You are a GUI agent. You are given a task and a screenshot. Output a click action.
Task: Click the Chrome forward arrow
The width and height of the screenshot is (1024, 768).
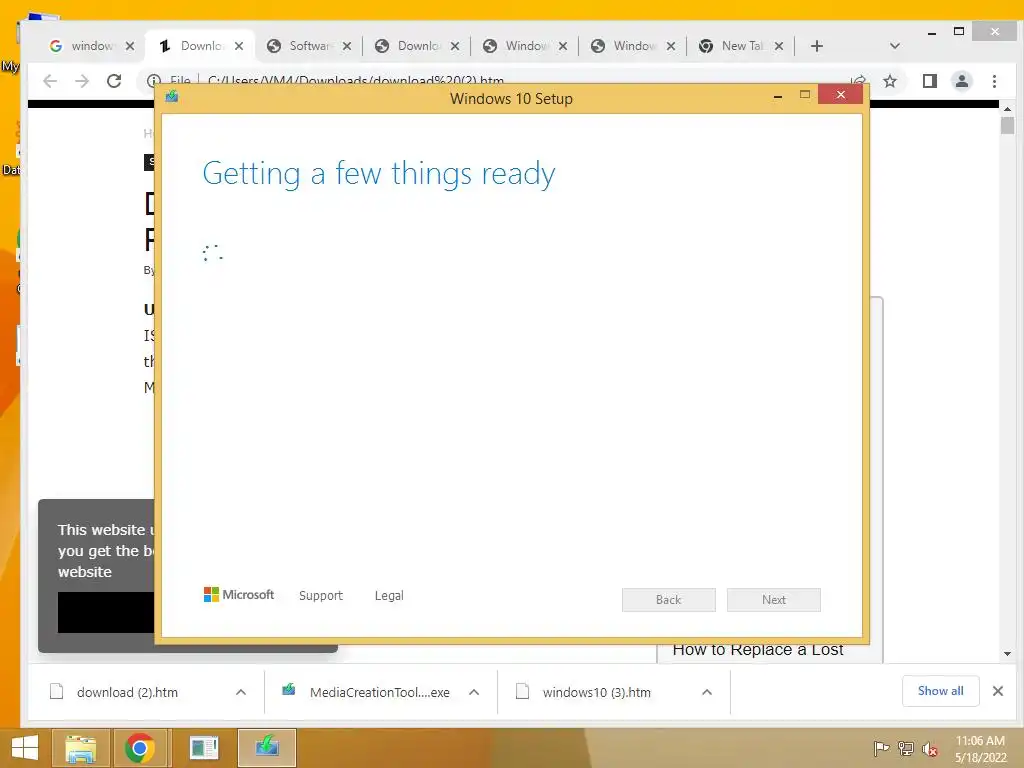[x=82, y=80]
